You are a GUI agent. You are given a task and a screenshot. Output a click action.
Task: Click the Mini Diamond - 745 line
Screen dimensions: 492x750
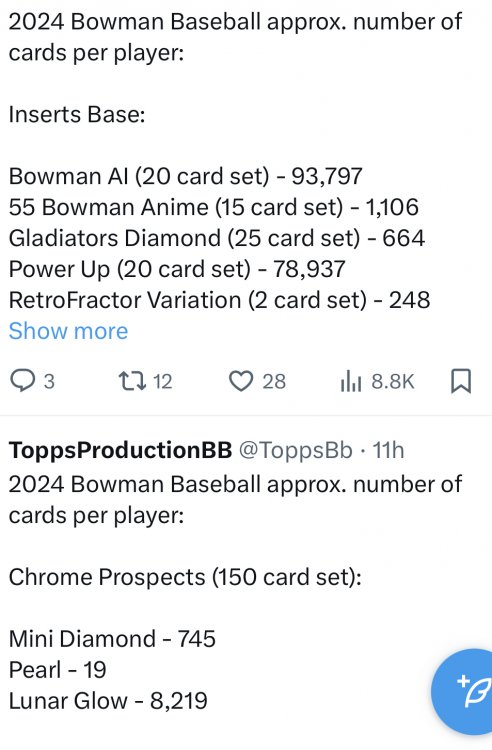112,639
